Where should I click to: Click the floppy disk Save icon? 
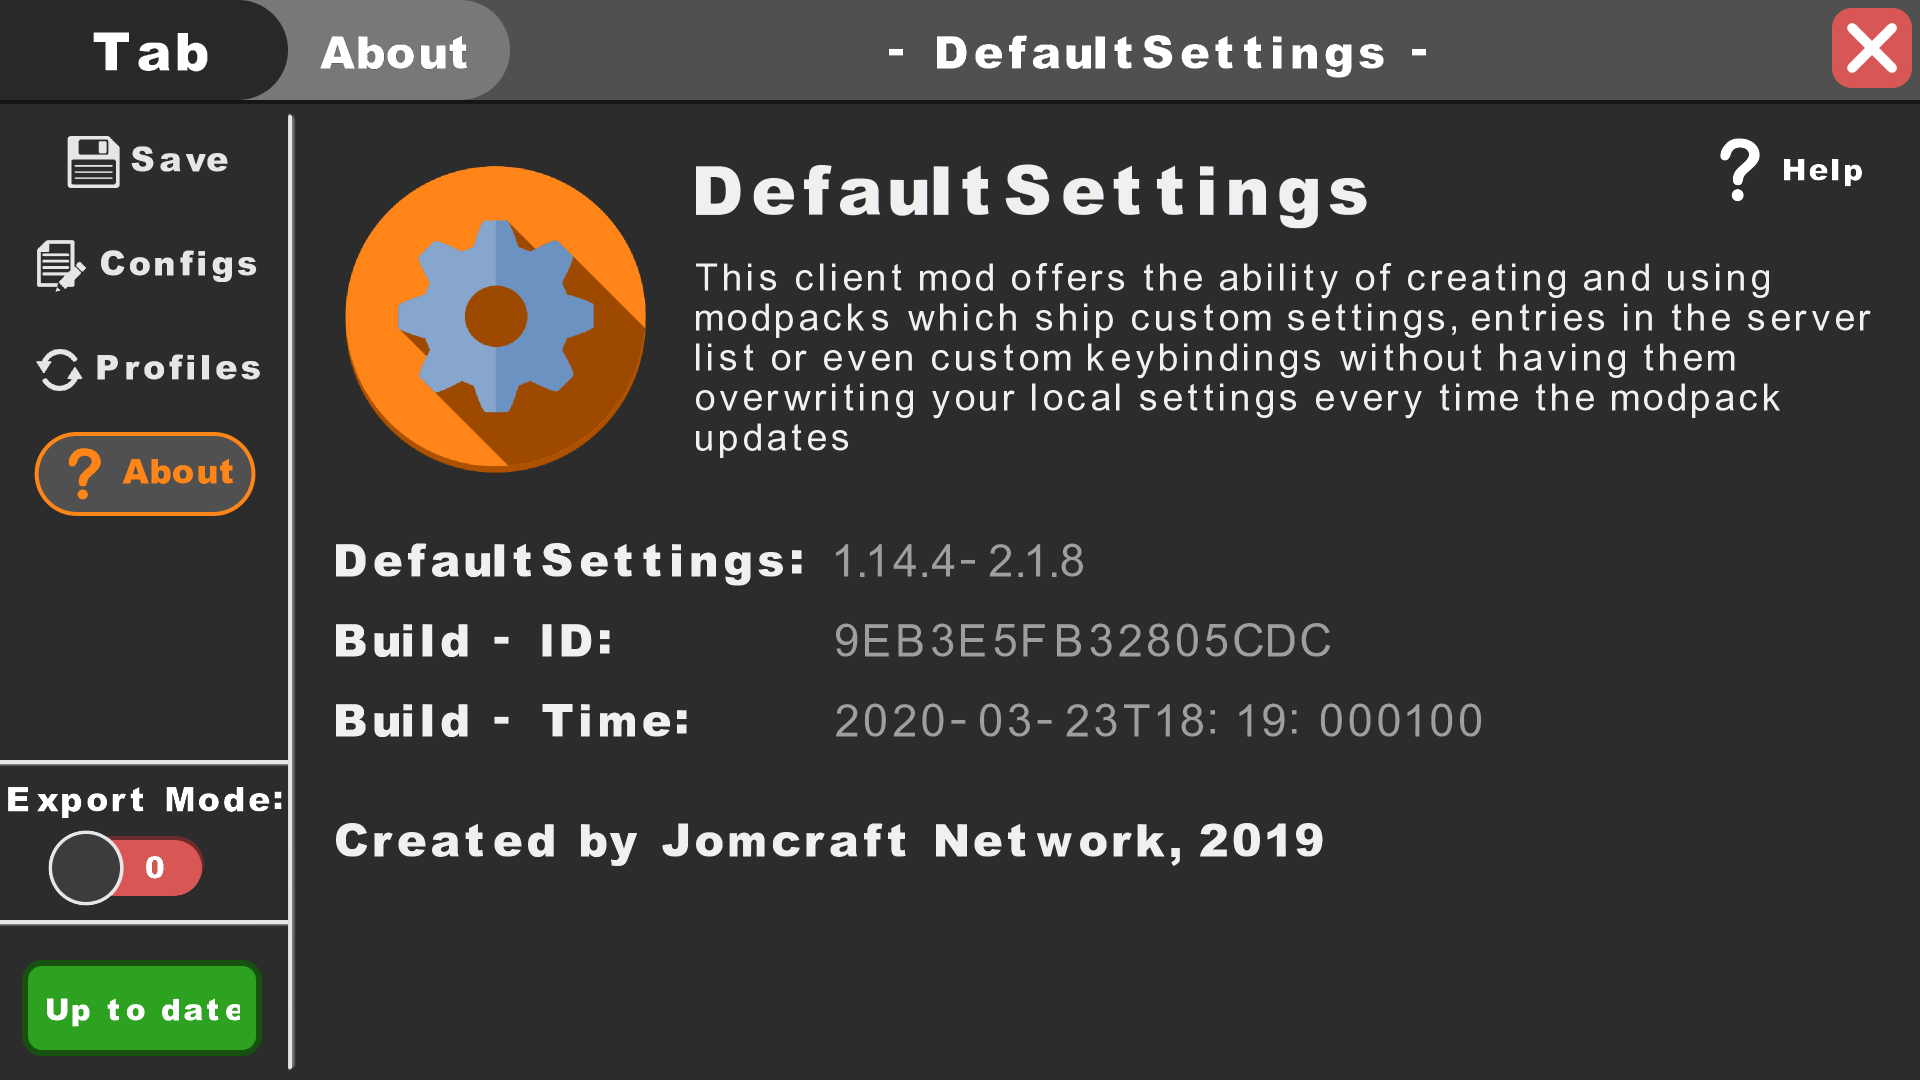tap(93, 162)
